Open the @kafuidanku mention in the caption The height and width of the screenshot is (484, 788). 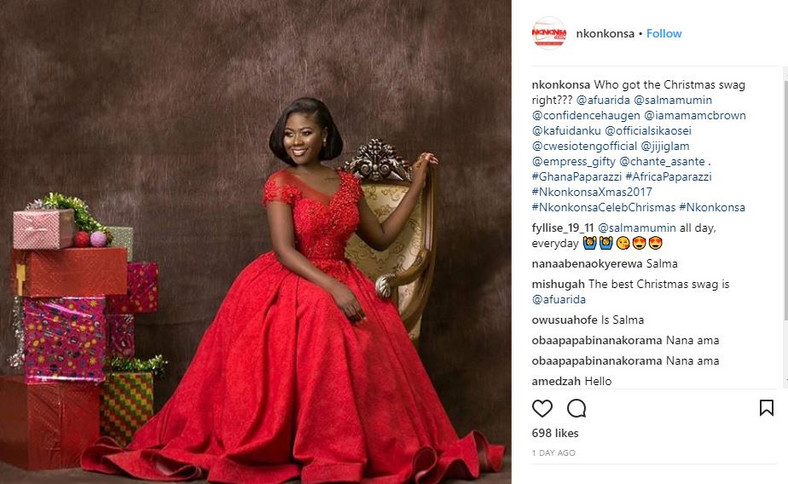pos(566,131)
